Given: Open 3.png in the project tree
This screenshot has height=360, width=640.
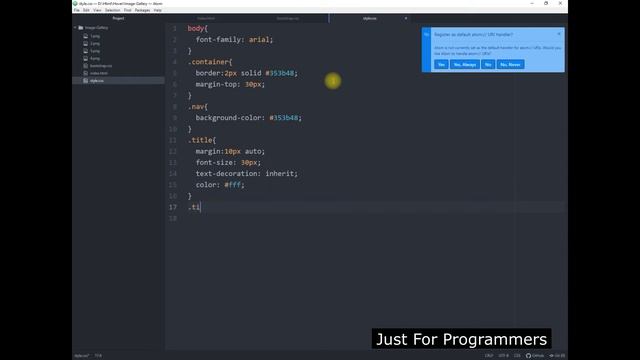Looking at the screenshot, I should pos(95,51).
